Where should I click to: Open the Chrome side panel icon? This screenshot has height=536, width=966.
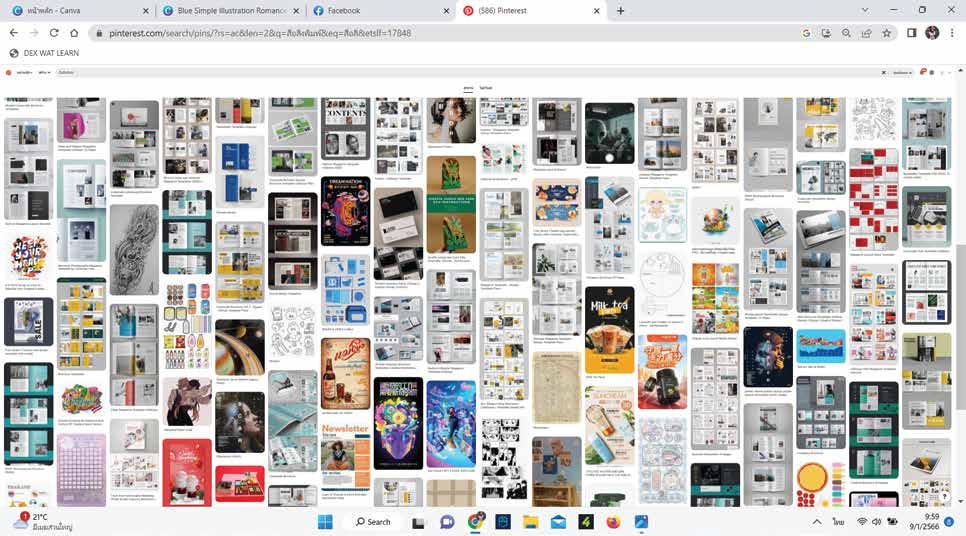click(x=912, y=33)
